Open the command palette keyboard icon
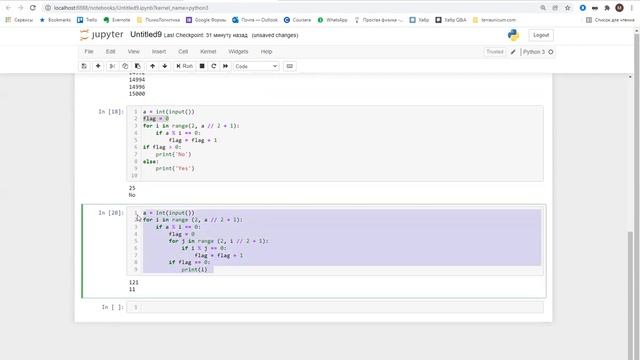640x360 pixels. click(289, 66)
